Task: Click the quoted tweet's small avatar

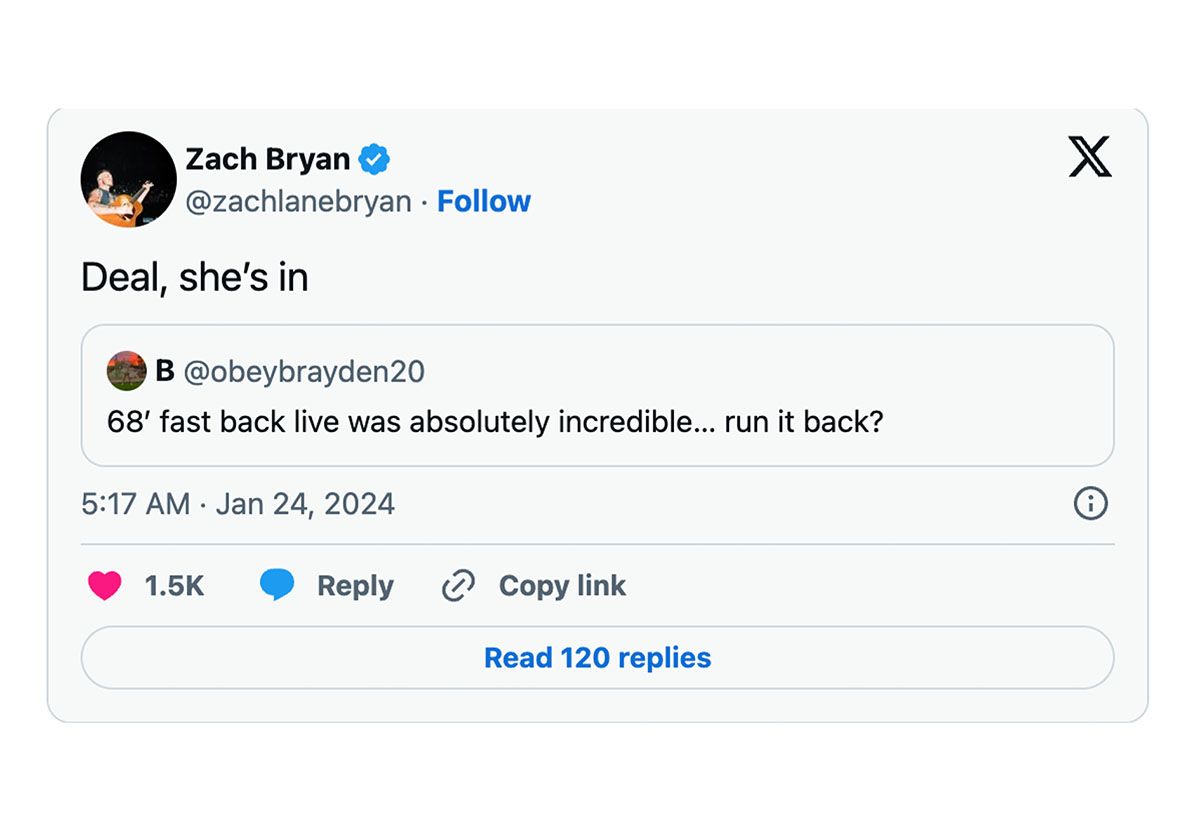Action: 127,371
